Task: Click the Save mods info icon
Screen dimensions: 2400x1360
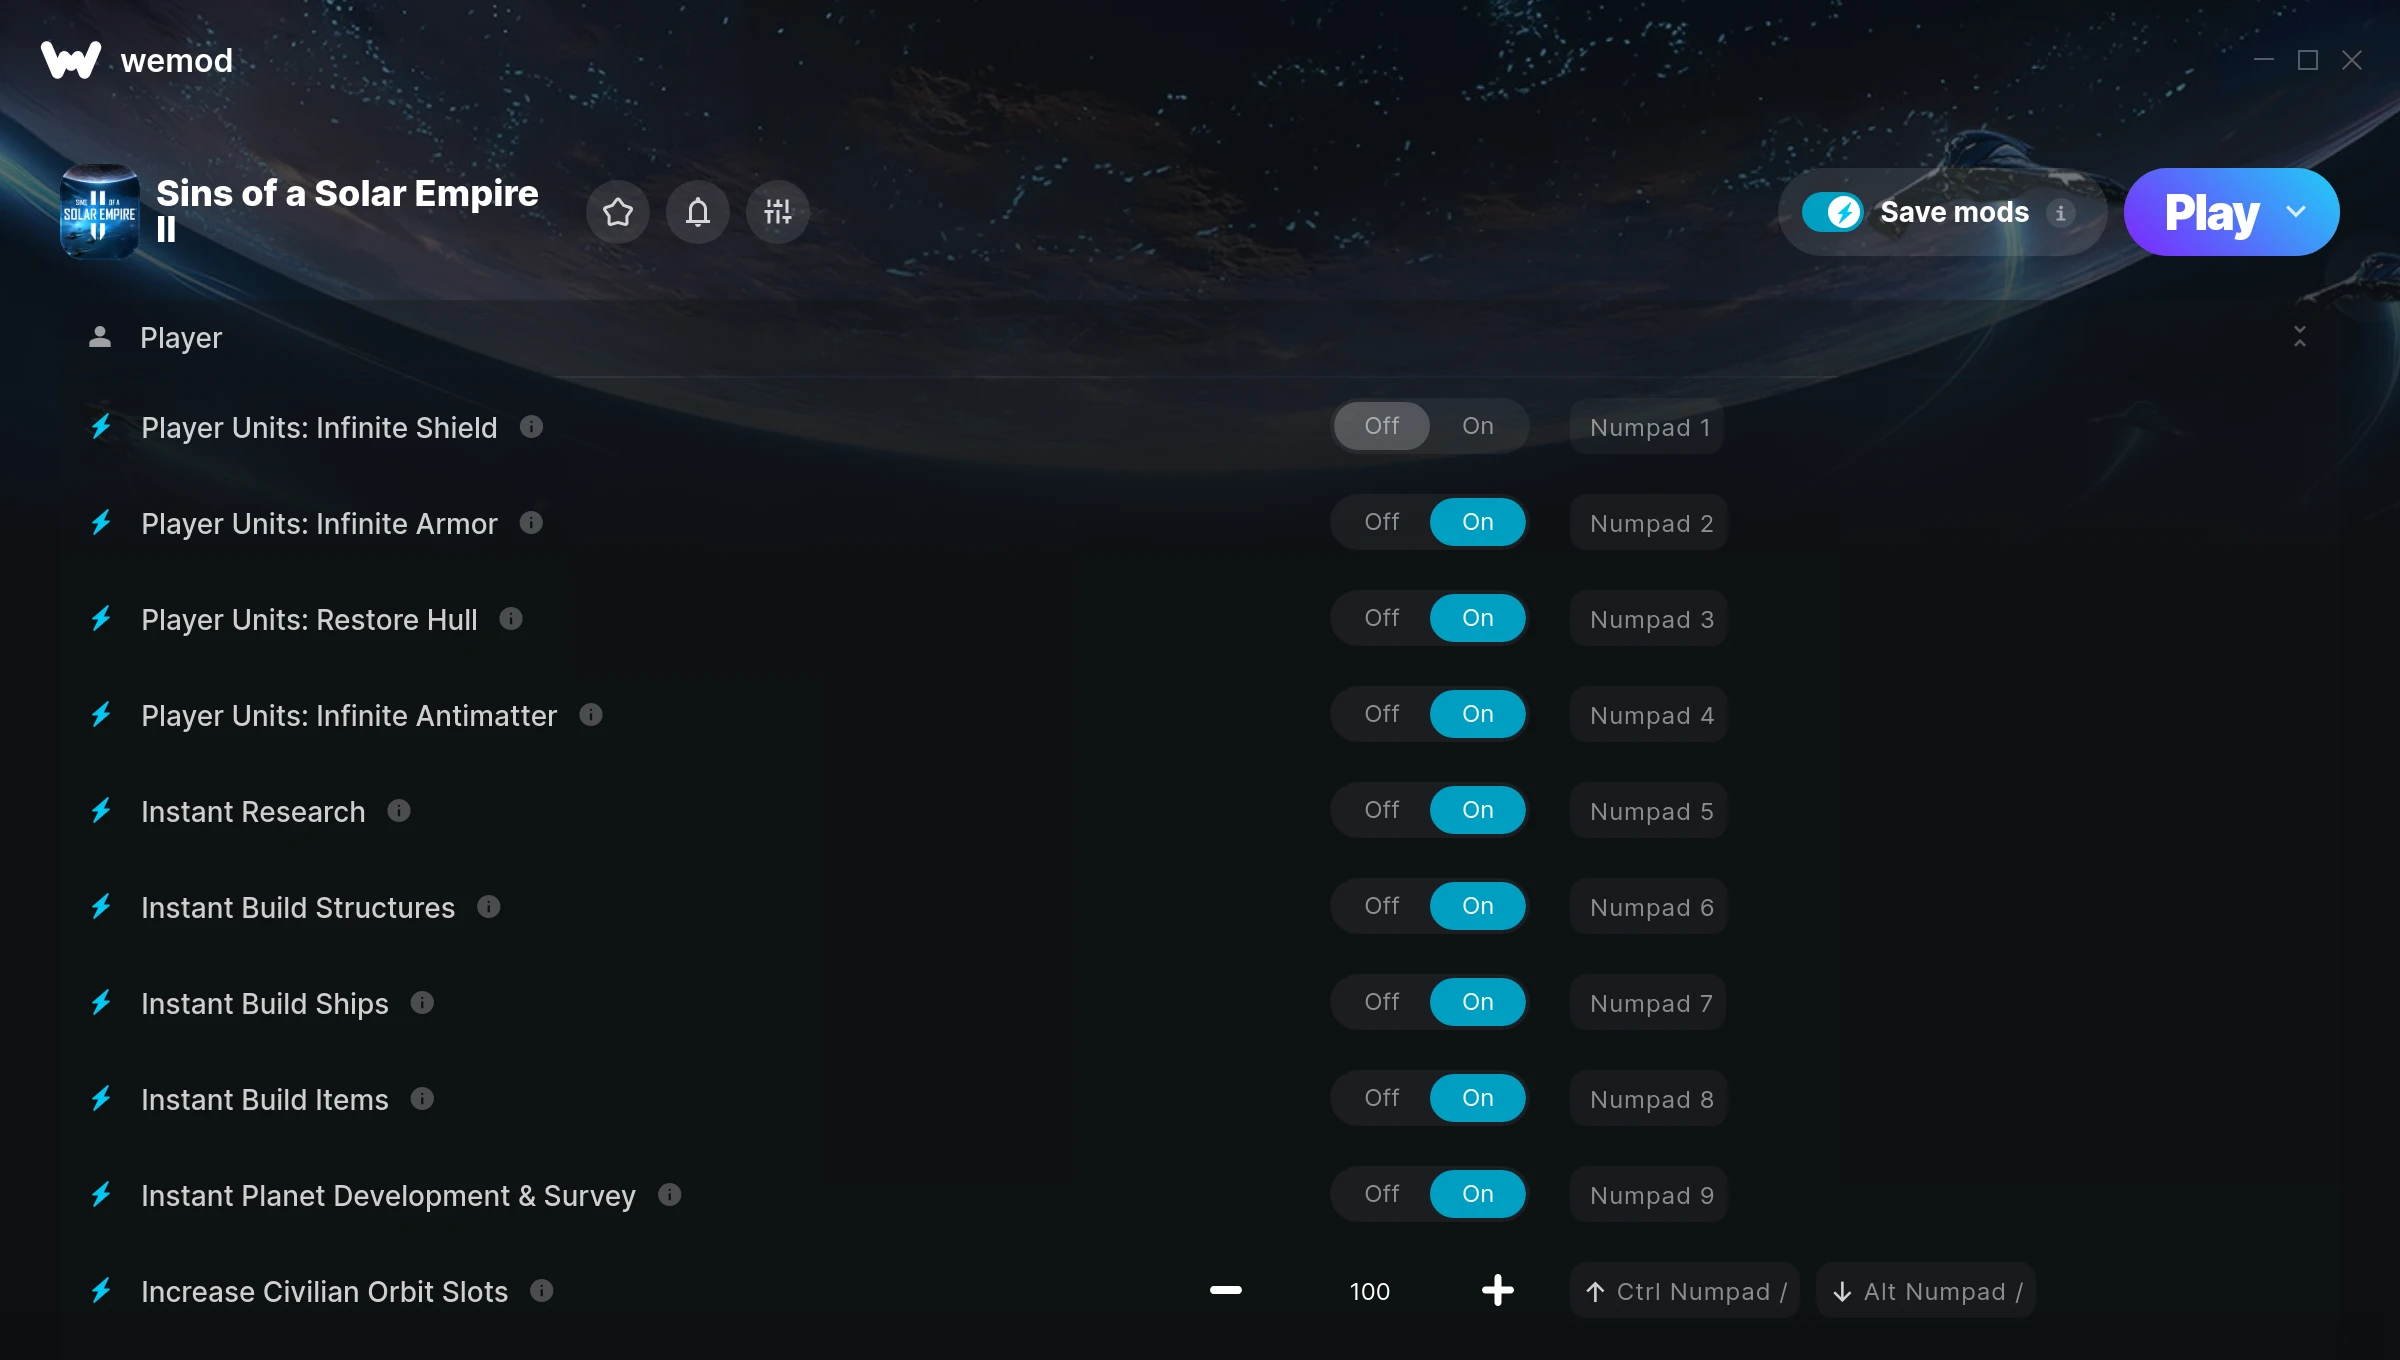Action: [2060, 211]
